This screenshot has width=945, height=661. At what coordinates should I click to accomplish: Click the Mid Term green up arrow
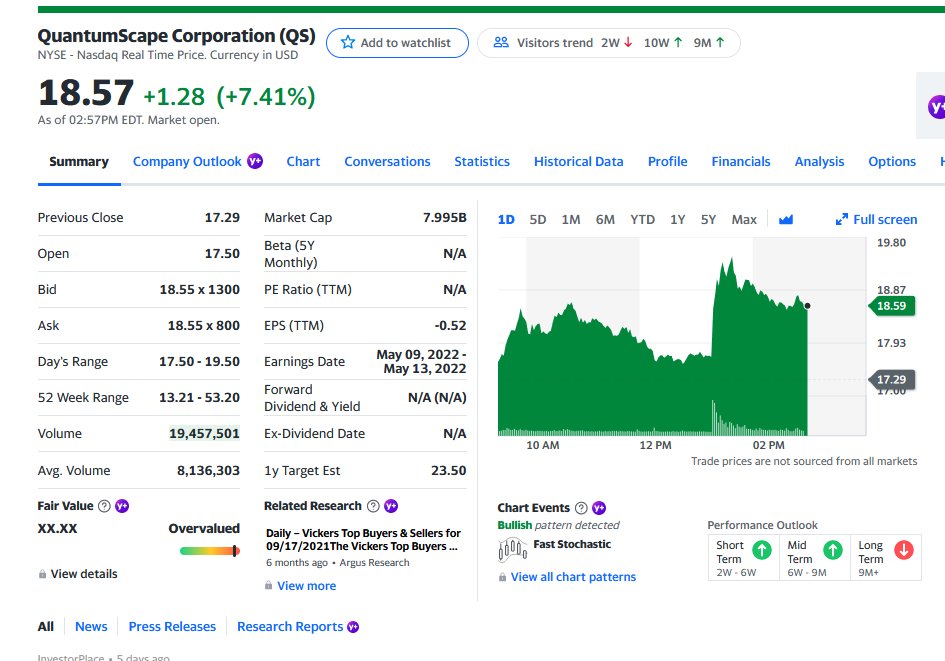click(833, 550)
